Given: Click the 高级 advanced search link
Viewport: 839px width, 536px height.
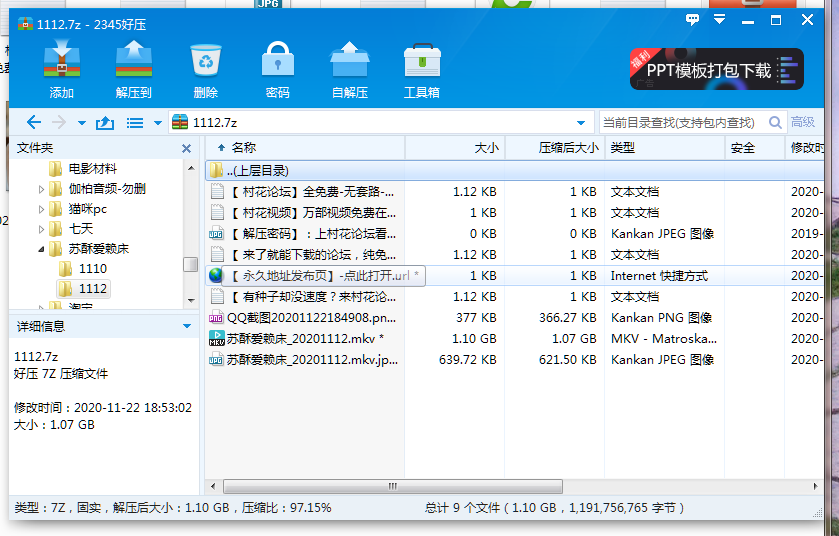Looking at the screenshot, I should tap(803, 122).
